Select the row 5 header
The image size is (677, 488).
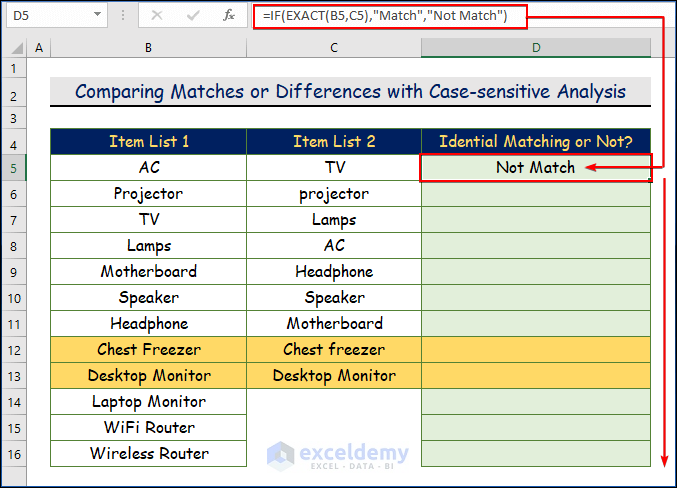pyautogui.click(x=15, y=167)
